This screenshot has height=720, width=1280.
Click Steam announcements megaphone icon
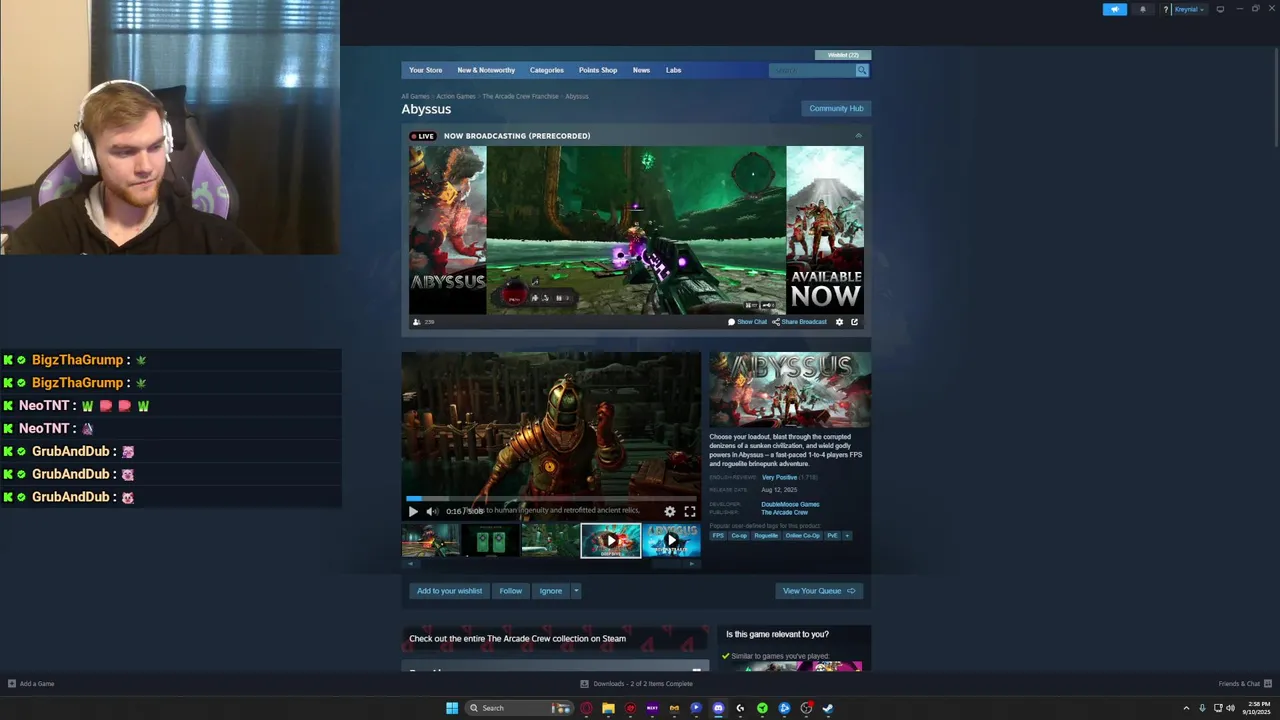point(1114,9)
